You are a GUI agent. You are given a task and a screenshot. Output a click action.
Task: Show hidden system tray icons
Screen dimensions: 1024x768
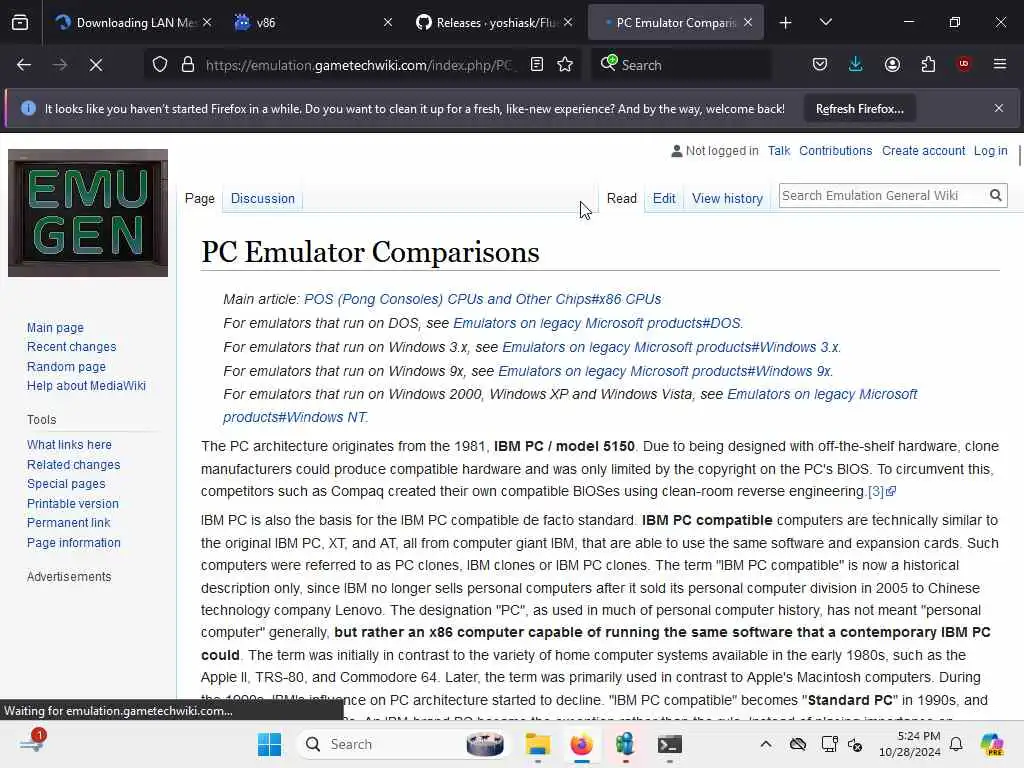766,744
